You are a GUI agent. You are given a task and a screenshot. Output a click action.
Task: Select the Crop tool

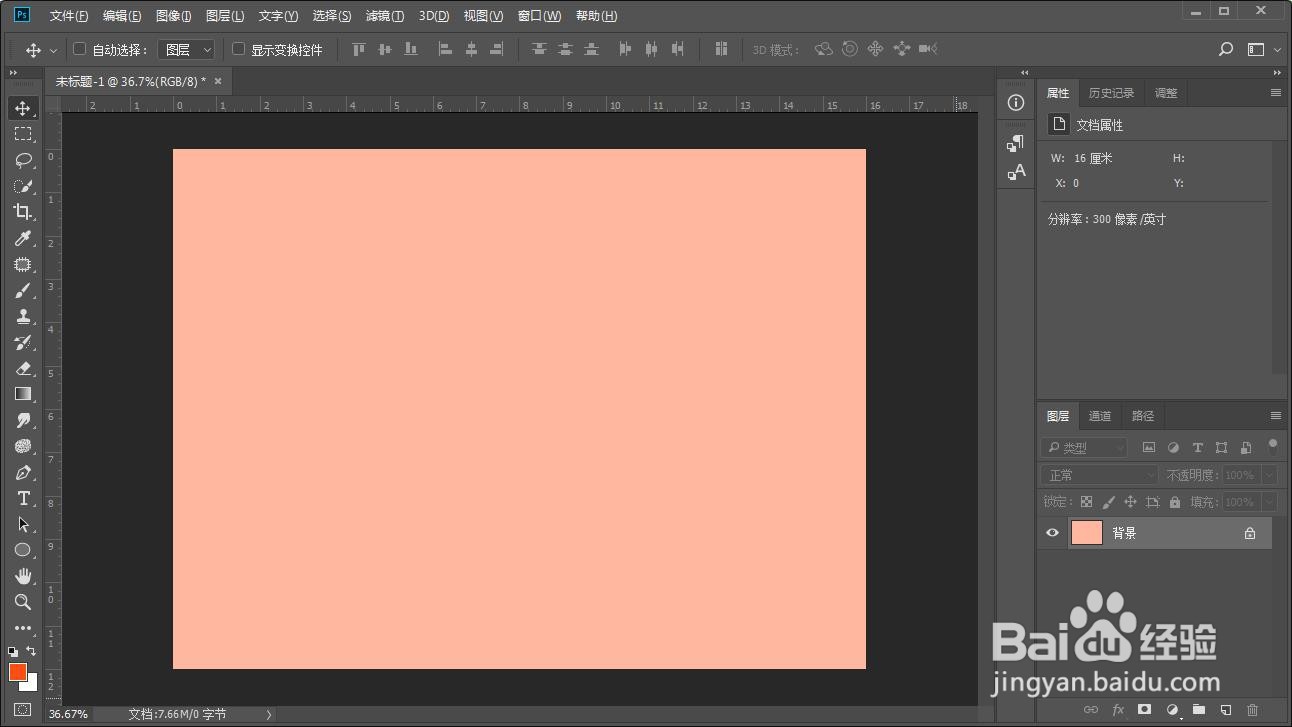point(23,212)
